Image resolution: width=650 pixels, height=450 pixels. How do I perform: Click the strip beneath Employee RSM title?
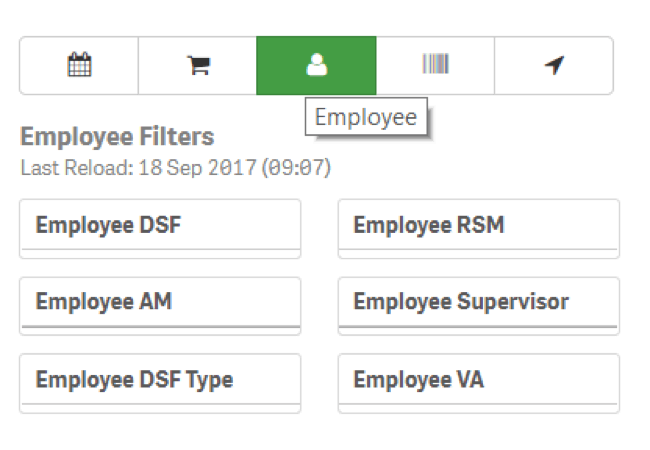(x=478, y=253)
